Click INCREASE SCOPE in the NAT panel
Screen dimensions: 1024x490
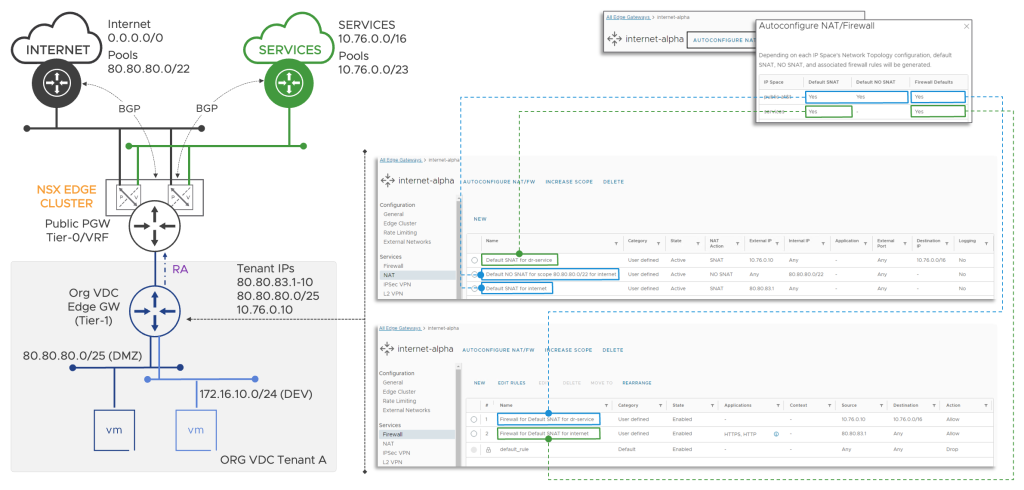569,182
